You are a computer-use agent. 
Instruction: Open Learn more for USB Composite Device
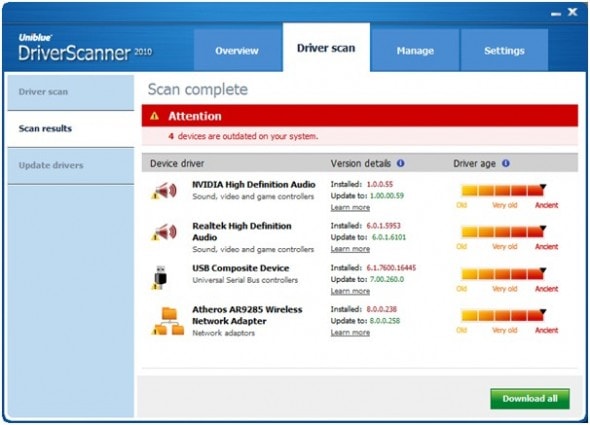point(350,291)
